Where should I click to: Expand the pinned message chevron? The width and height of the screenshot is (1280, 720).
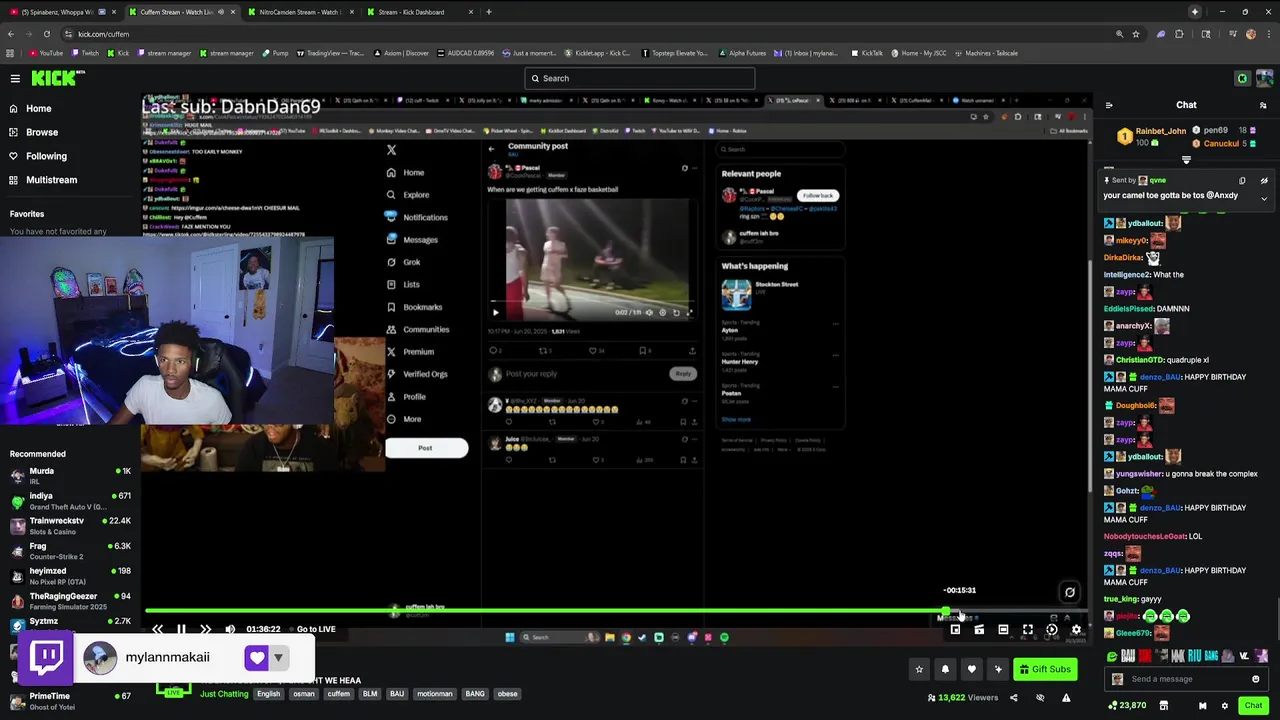coord(1264,198)
